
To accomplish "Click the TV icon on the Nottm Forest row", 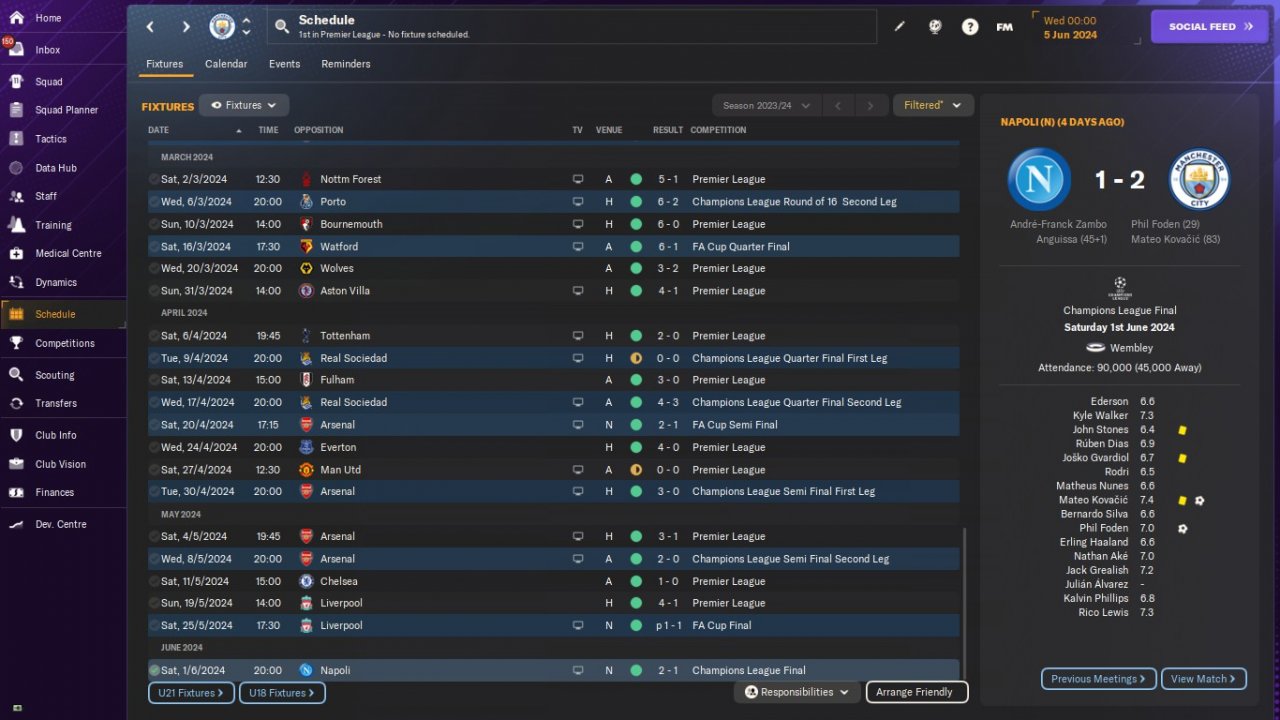I will pos(578,180).
